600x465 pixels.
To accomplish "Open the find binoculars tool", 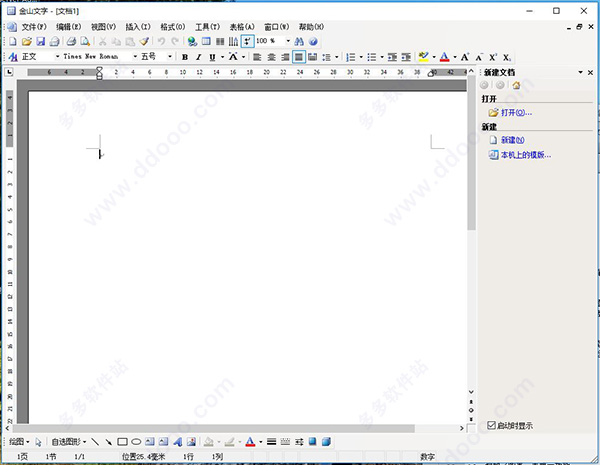I will click(299, 41).
